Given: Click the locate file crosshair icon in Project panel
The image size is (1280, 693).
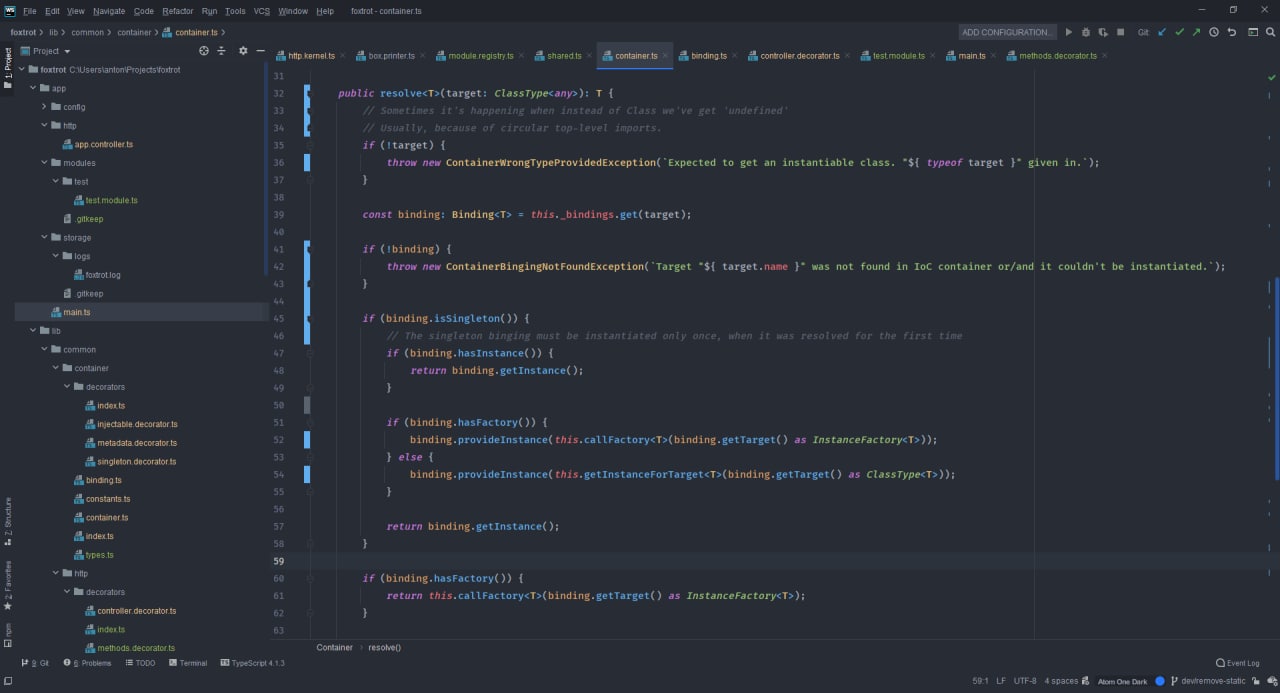Looking at the screenshot, I should coord(204,51).
